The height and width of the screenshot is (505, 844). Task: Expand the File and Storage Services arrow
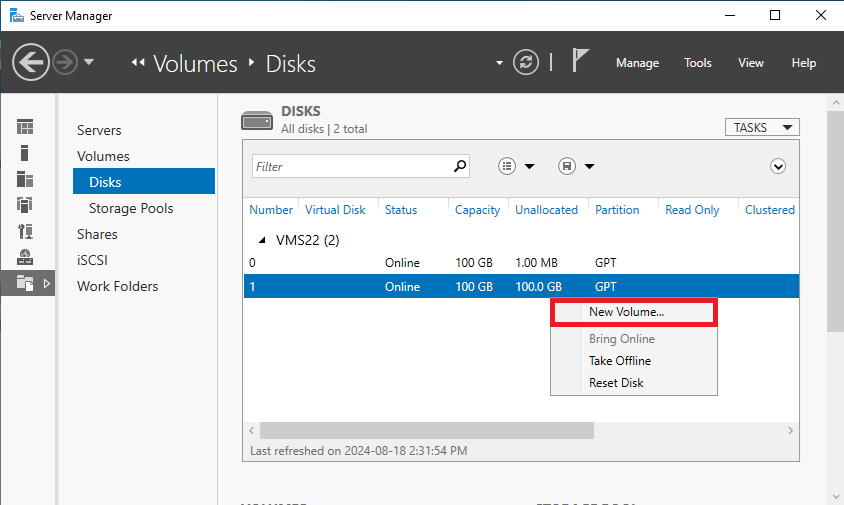click(x=47, y=283)
